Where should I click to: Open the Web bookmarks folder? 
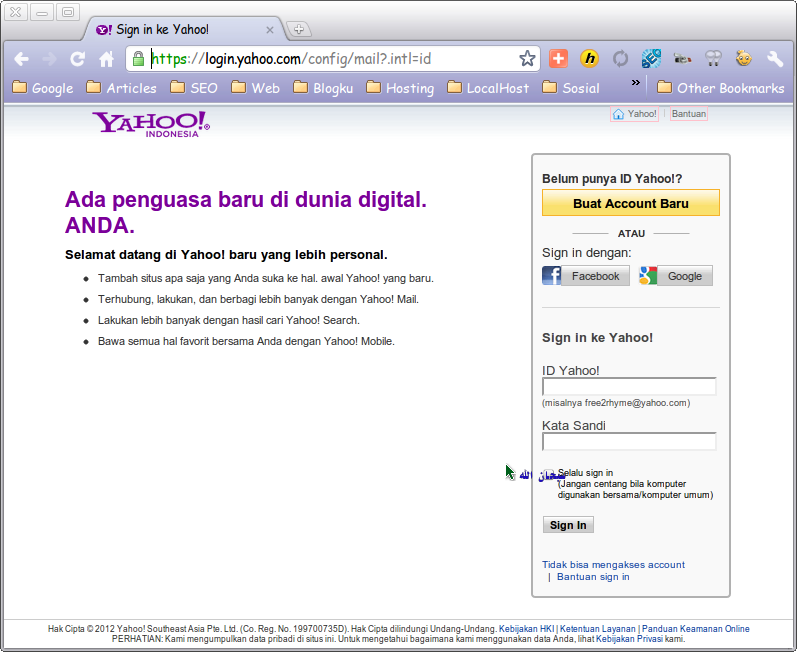coord(255,88)
